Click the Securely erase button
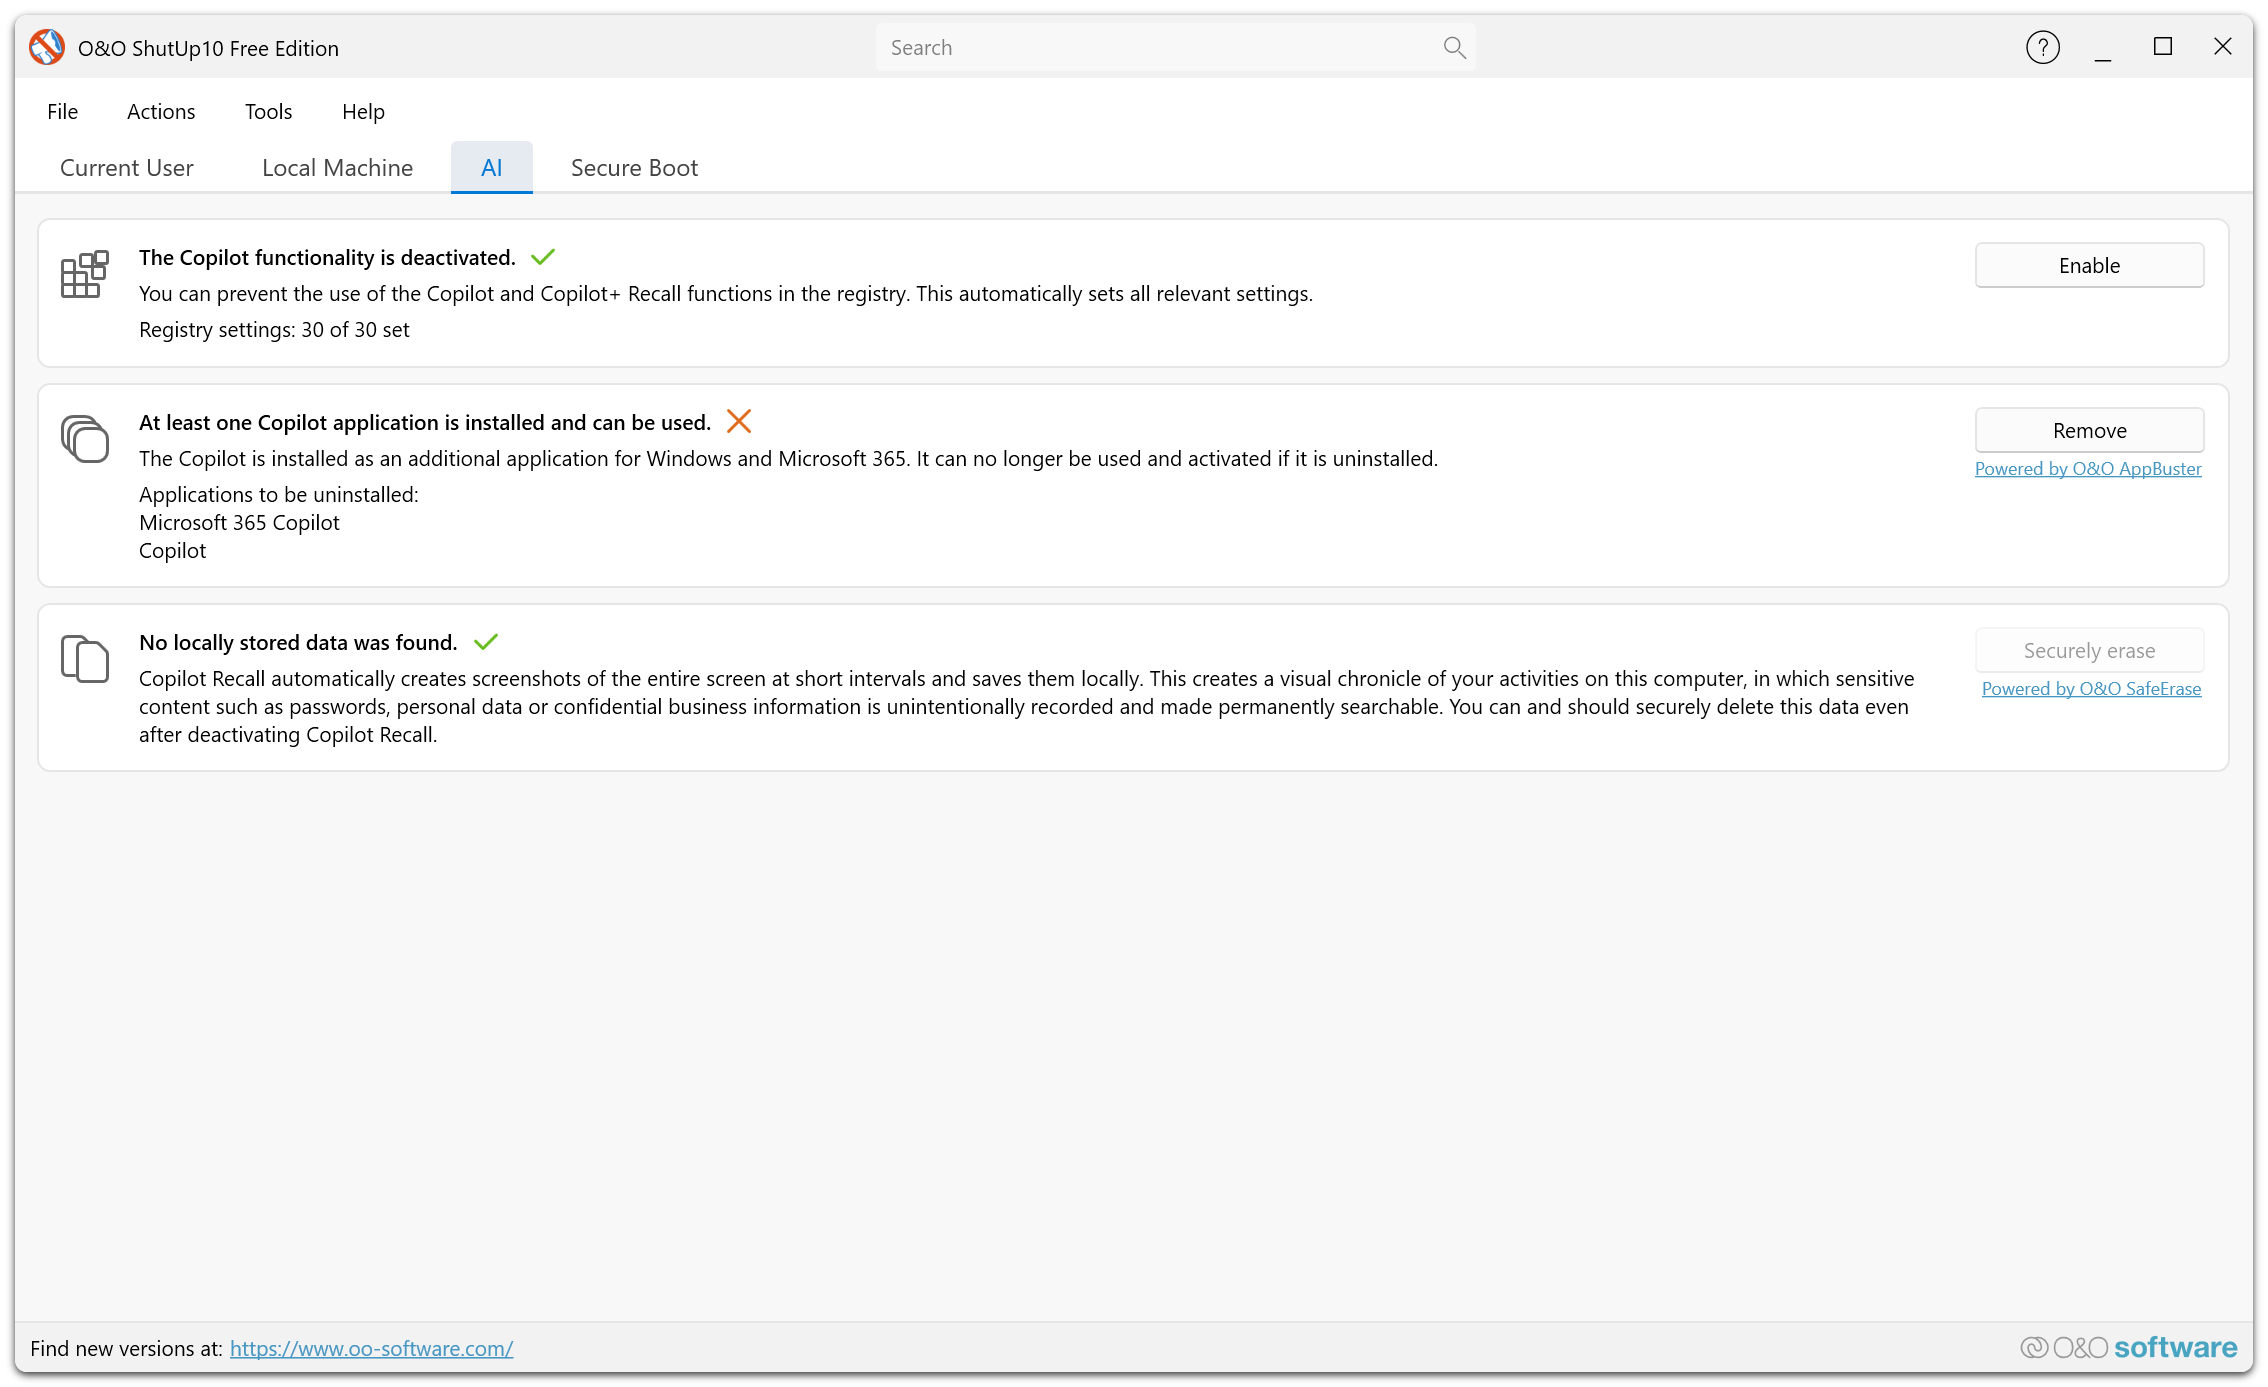Screen dimensions: 2268x1387 point(2089,650)
